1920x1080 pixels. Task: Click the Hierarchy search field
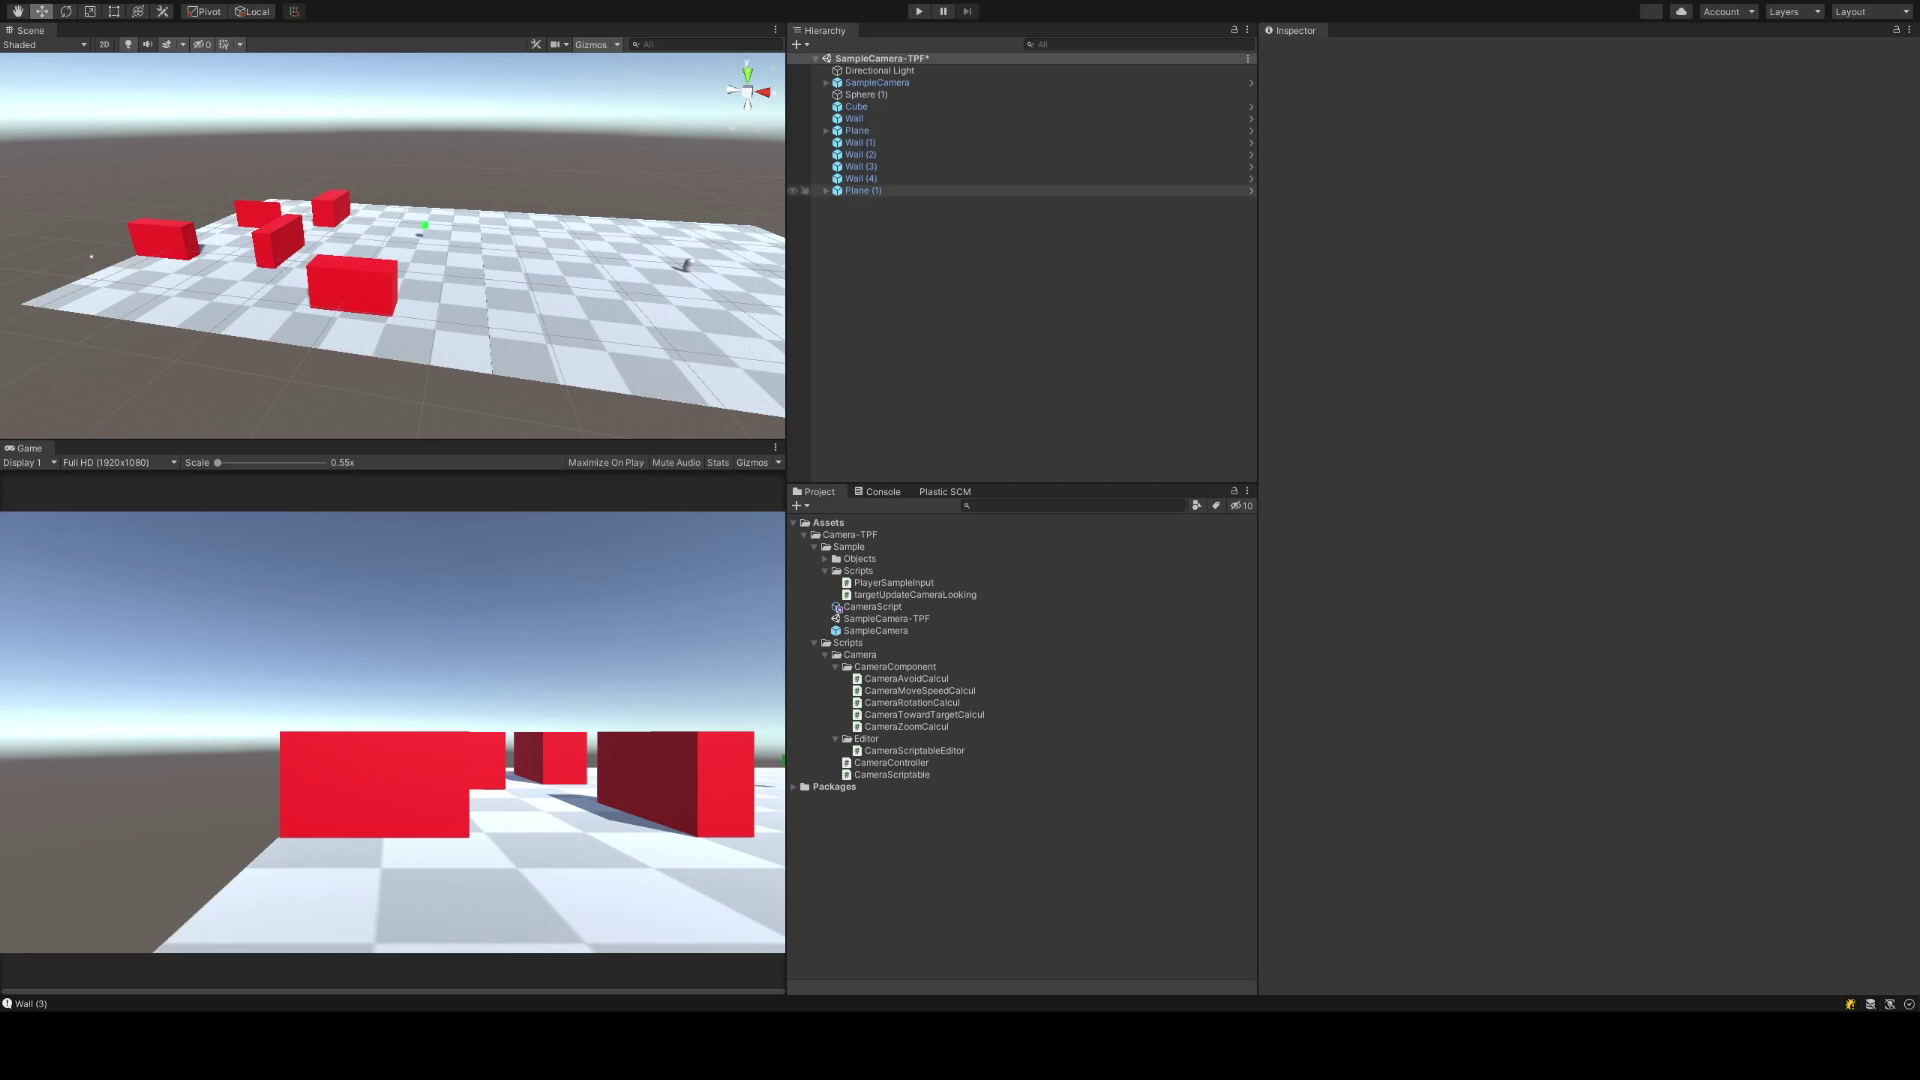[x=1138, y=44]
